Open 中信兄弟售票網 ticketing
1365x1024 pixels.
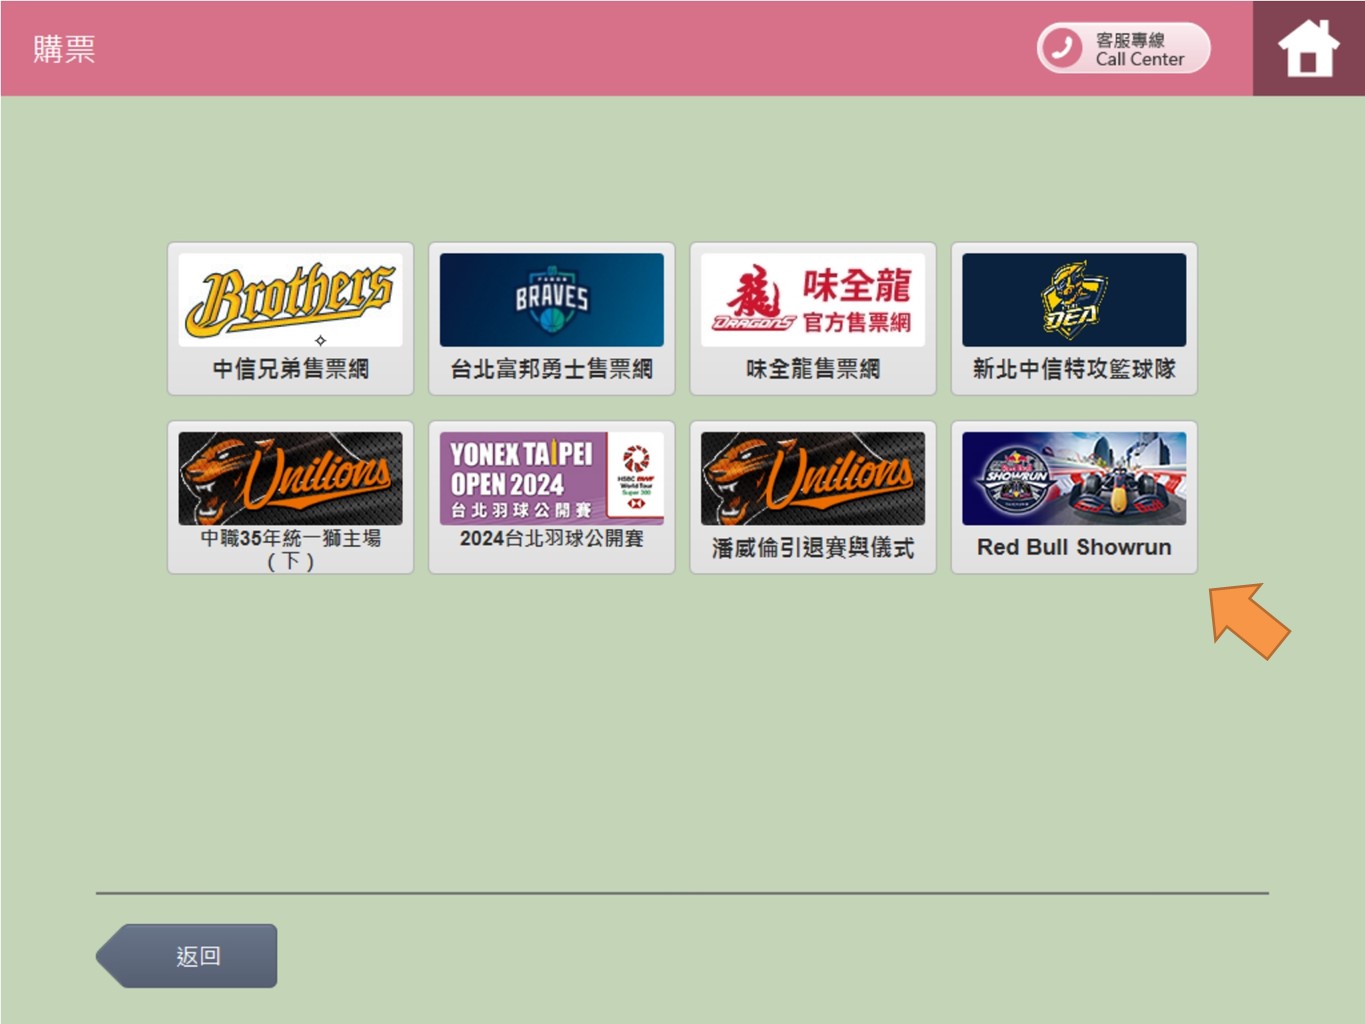290,369
